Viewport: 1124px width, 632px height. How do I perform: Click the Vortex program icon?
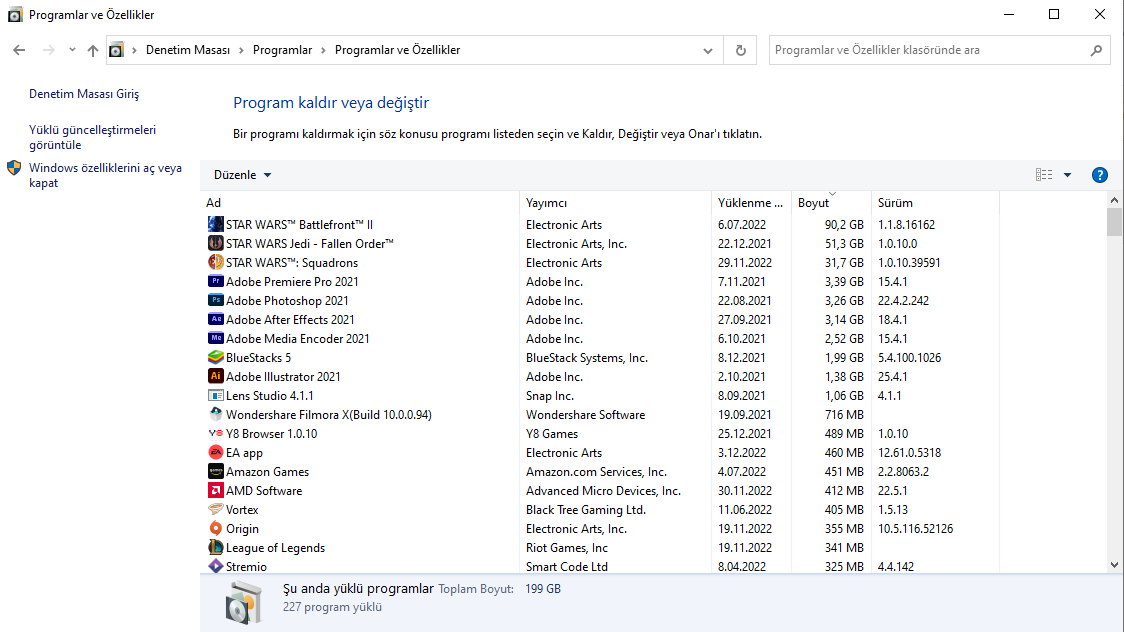(215, 509)
